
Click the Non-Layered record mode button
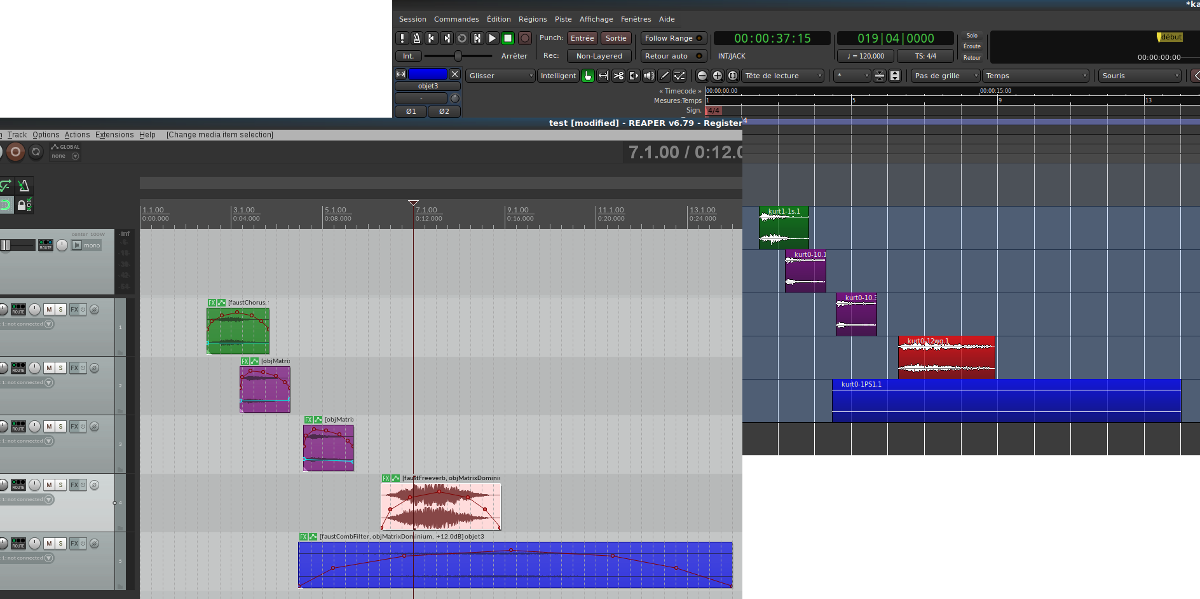pyautogui.click(x=599, y=56)
